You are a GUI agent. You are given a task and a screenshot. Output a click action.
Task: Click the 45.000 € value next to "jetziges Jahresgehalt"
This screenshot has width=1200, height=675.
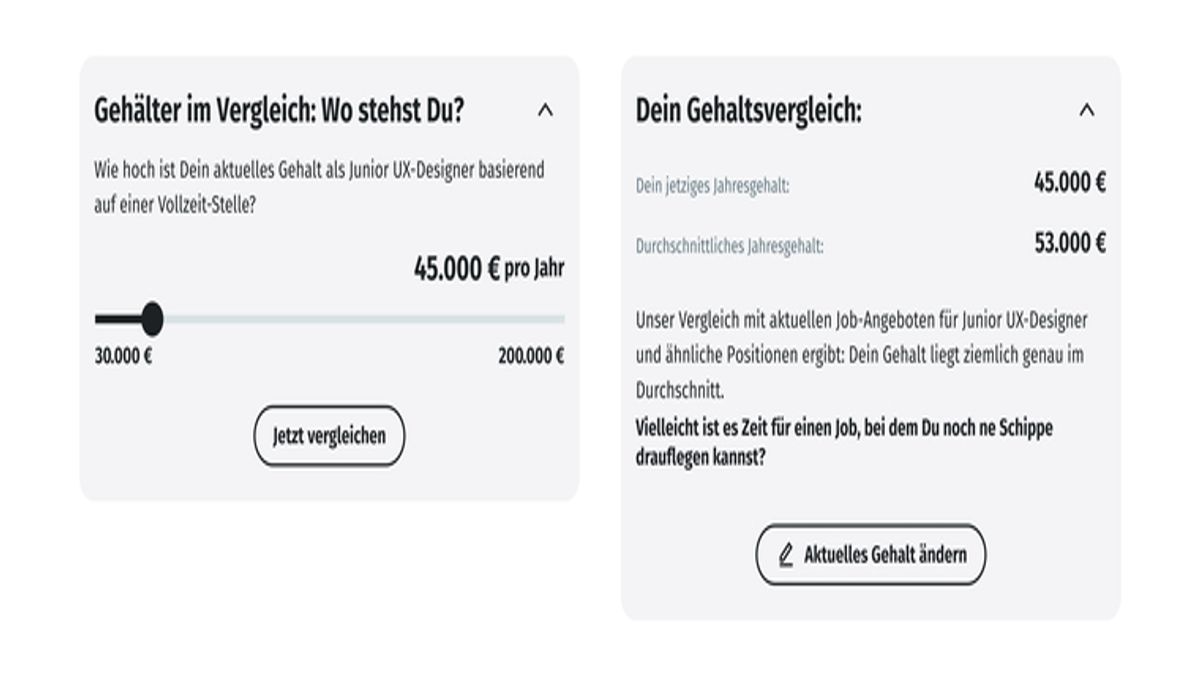pos(1070,183)
